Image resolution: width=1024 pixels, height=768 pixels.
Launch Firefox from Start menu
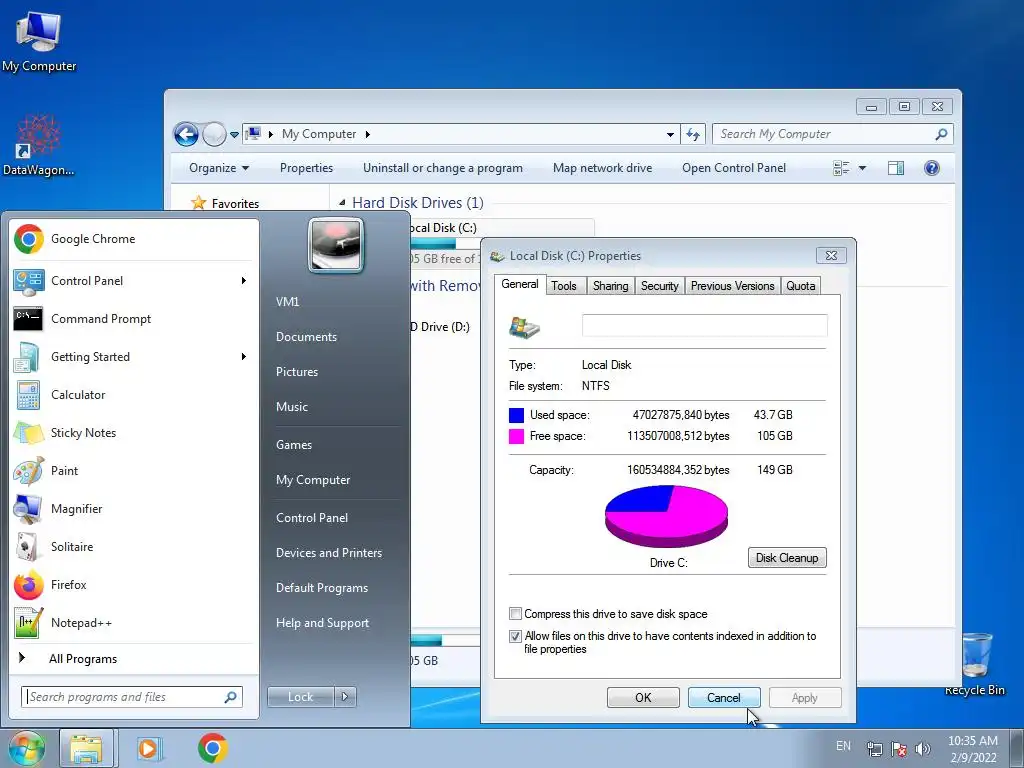click(134, 584)
